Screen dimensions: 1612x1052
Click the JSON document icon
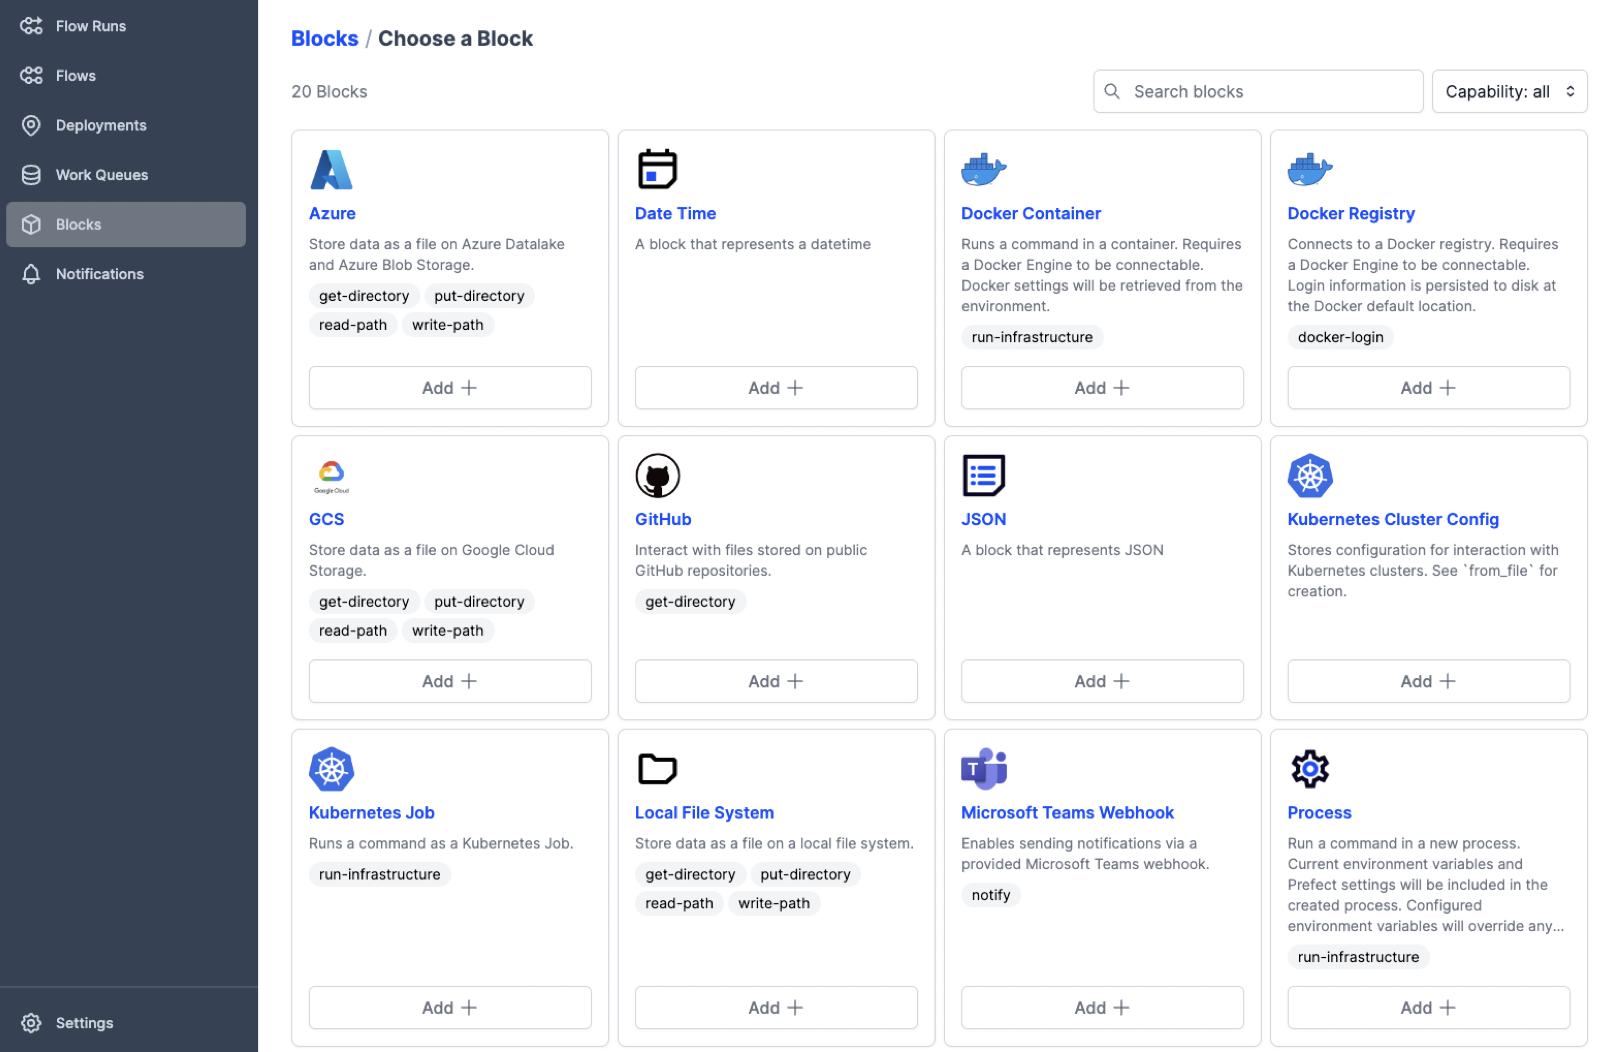[x=984, y=475]
